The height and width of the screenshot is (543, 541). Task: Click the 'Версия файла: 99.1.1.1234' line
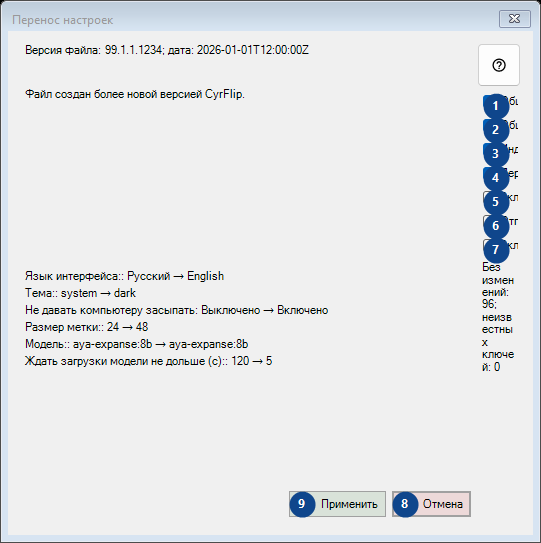click(167, 50)
